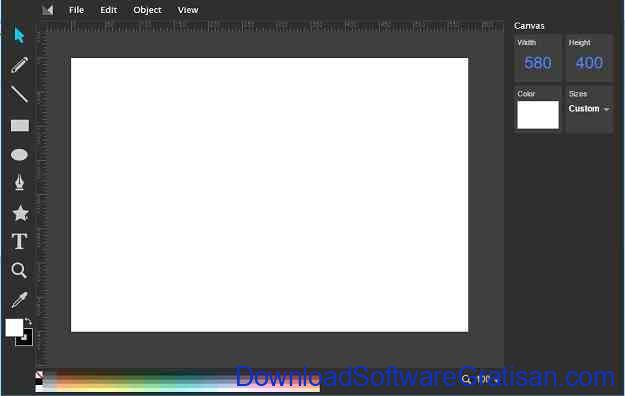Select the Pen path tool
Image resolution: width=625 pixels, height=396 pixels.
(x=19, y=183)
